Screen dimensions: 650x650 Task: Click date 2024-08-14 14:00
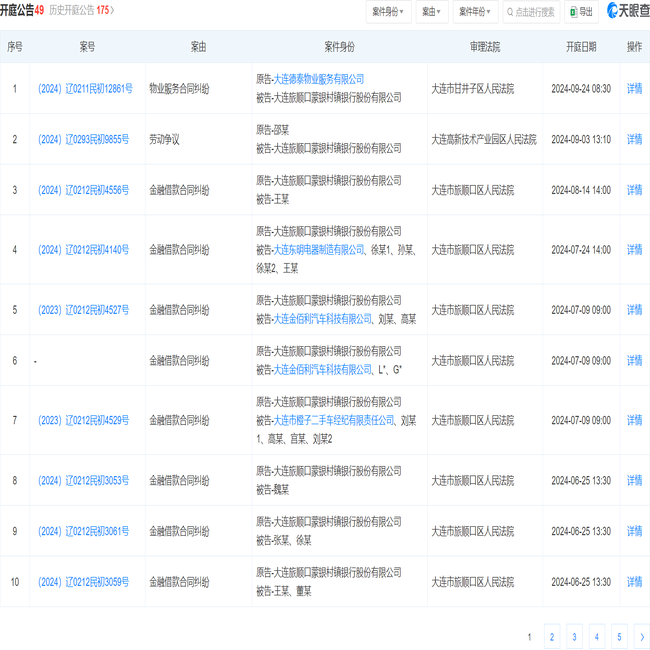pos(581,190)
